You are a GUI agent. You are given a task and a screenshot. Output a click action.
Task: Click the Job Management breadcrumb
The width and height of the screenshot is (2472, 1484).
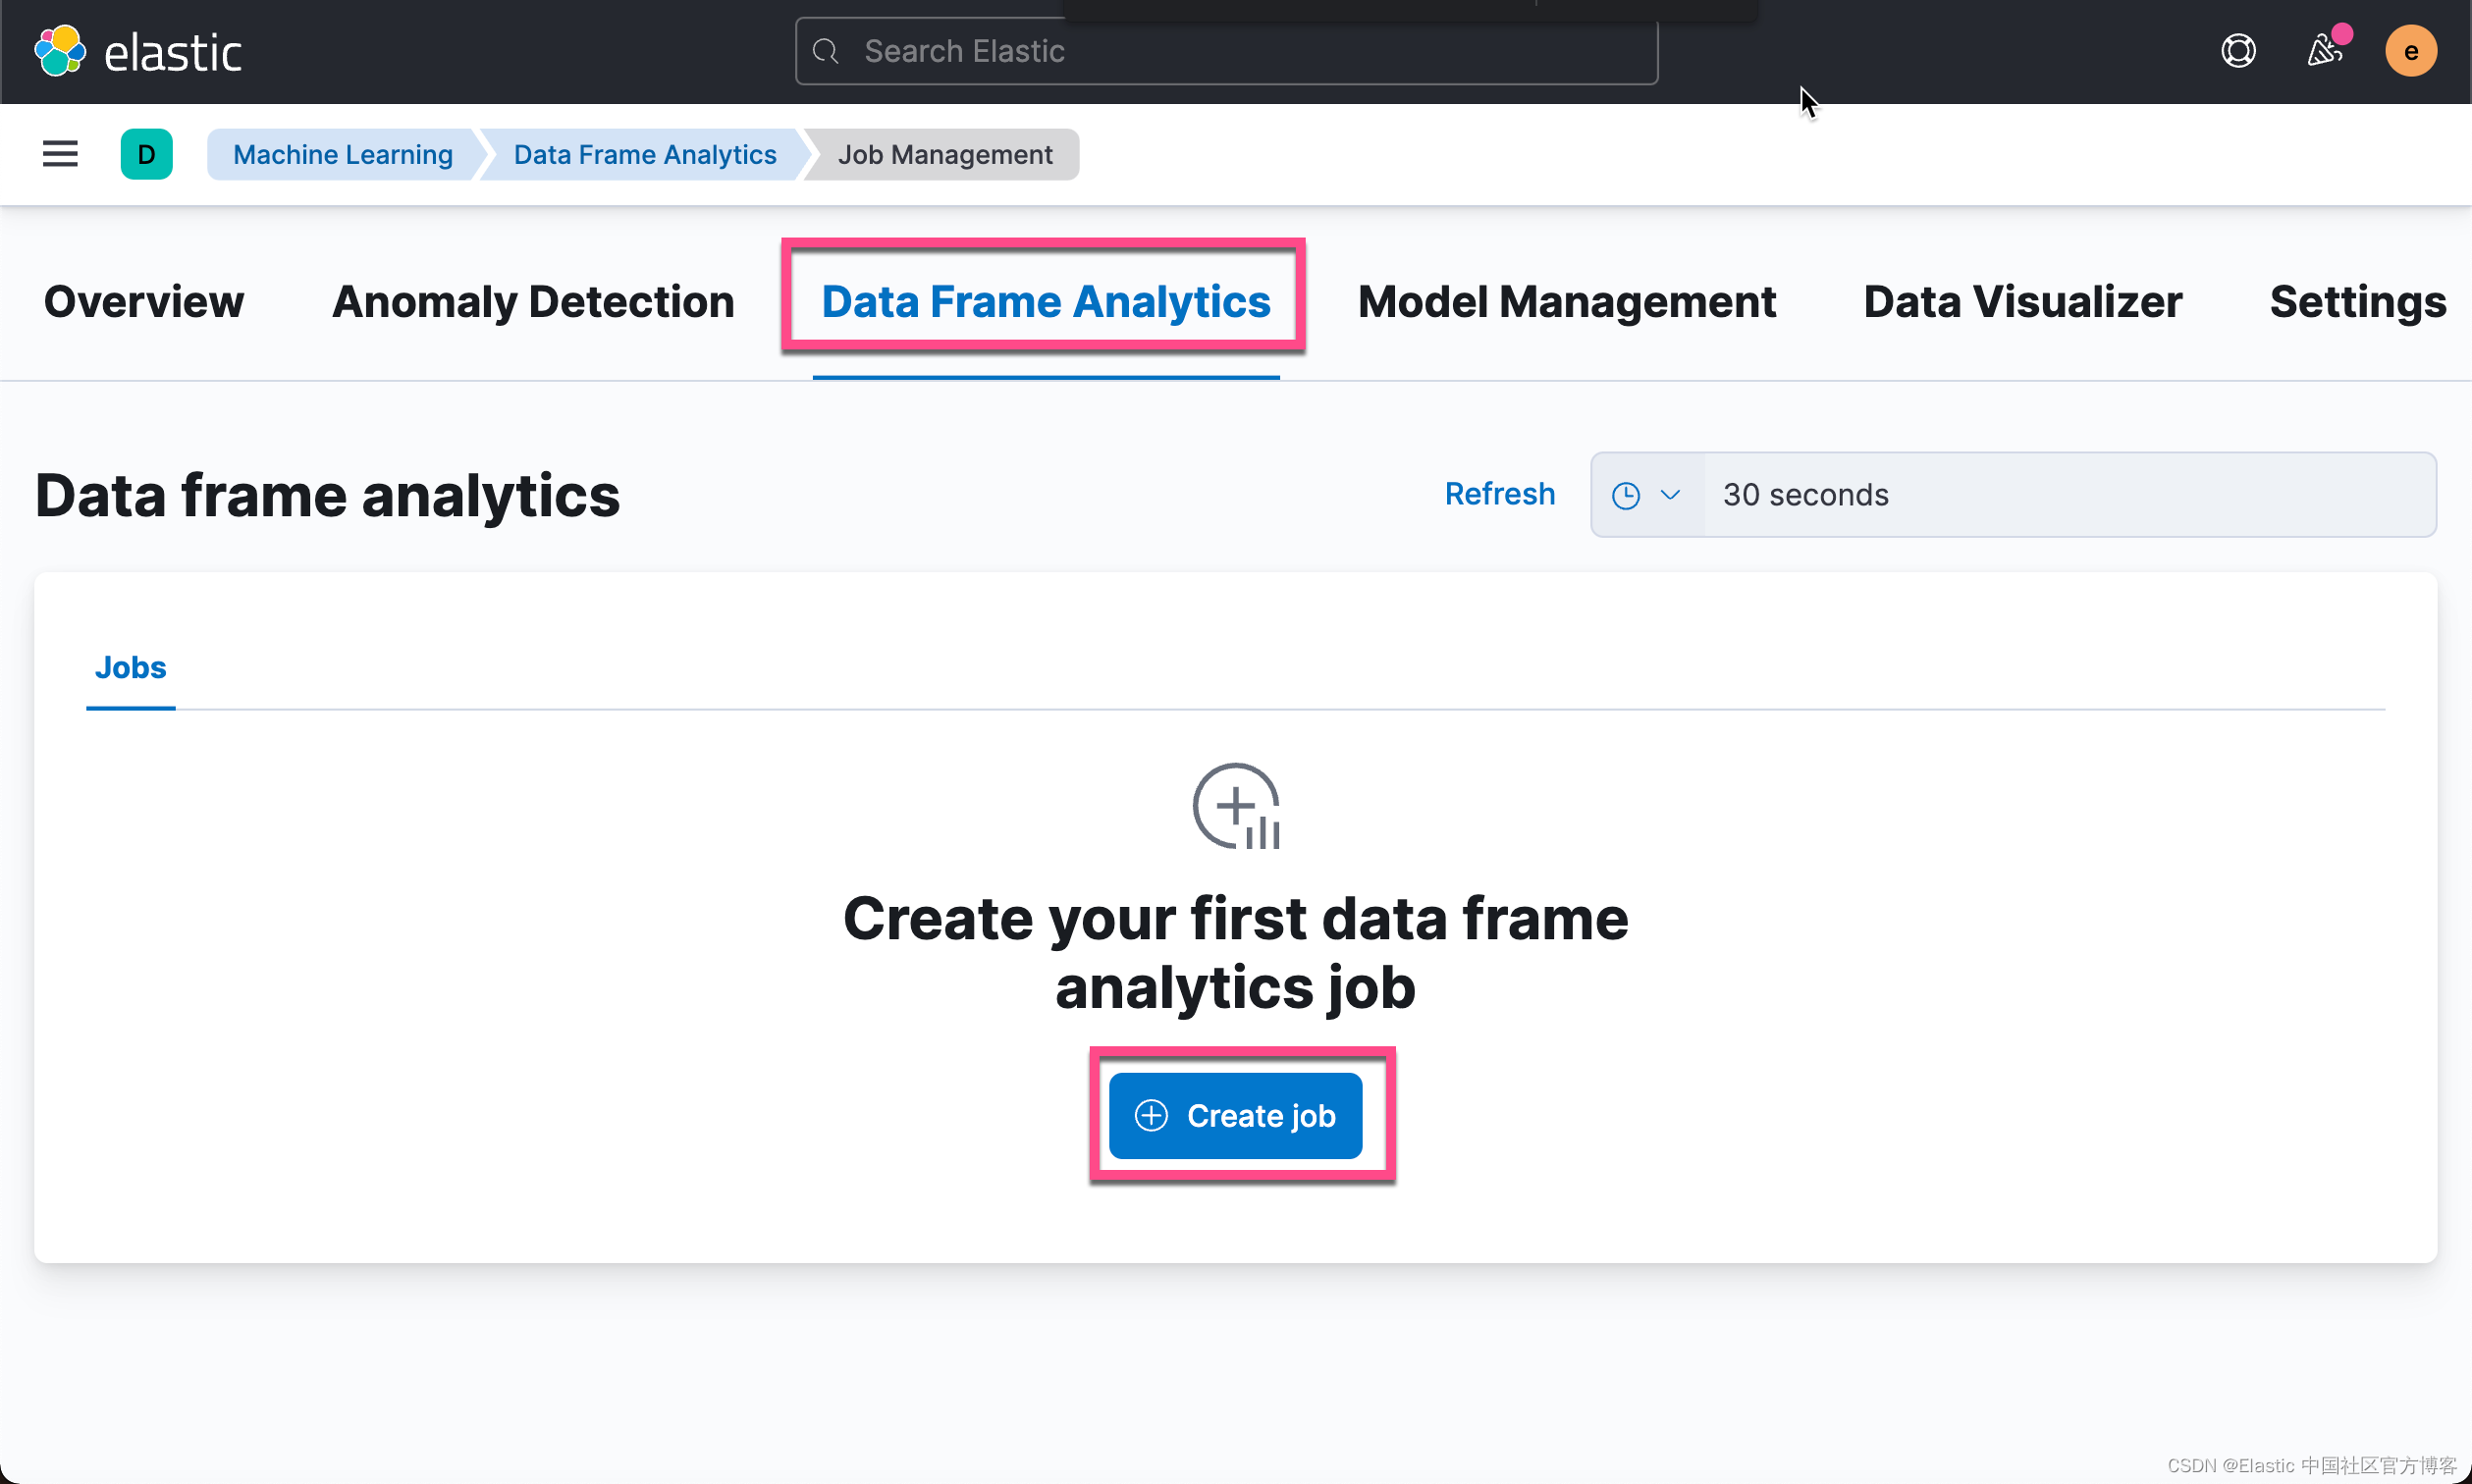pos(945,154)
